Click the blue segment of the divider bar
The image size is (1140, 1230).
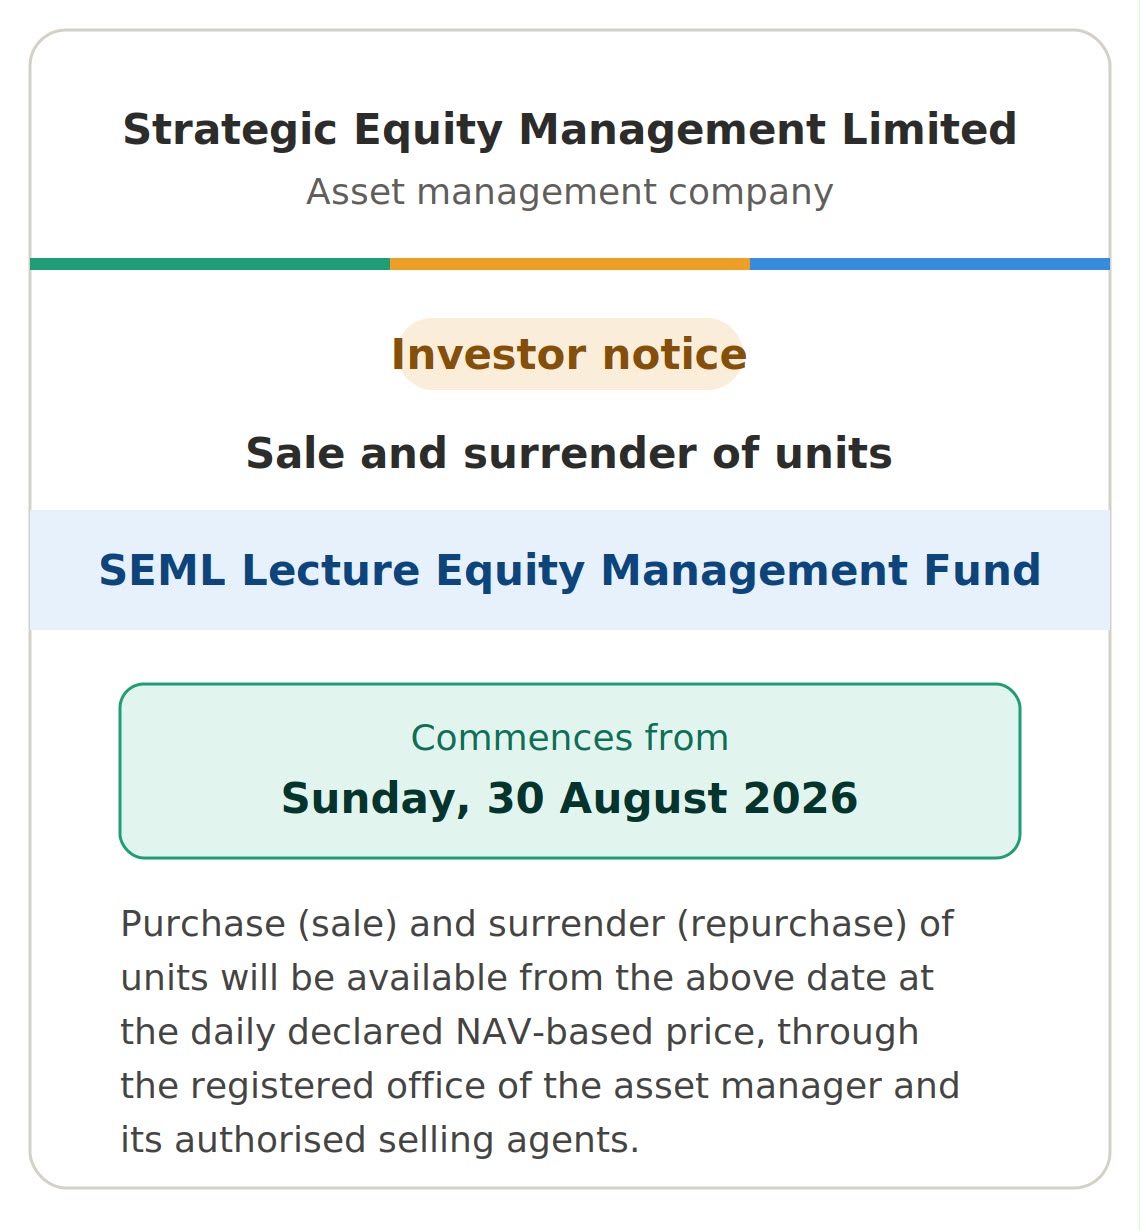[x=930, y=264]
